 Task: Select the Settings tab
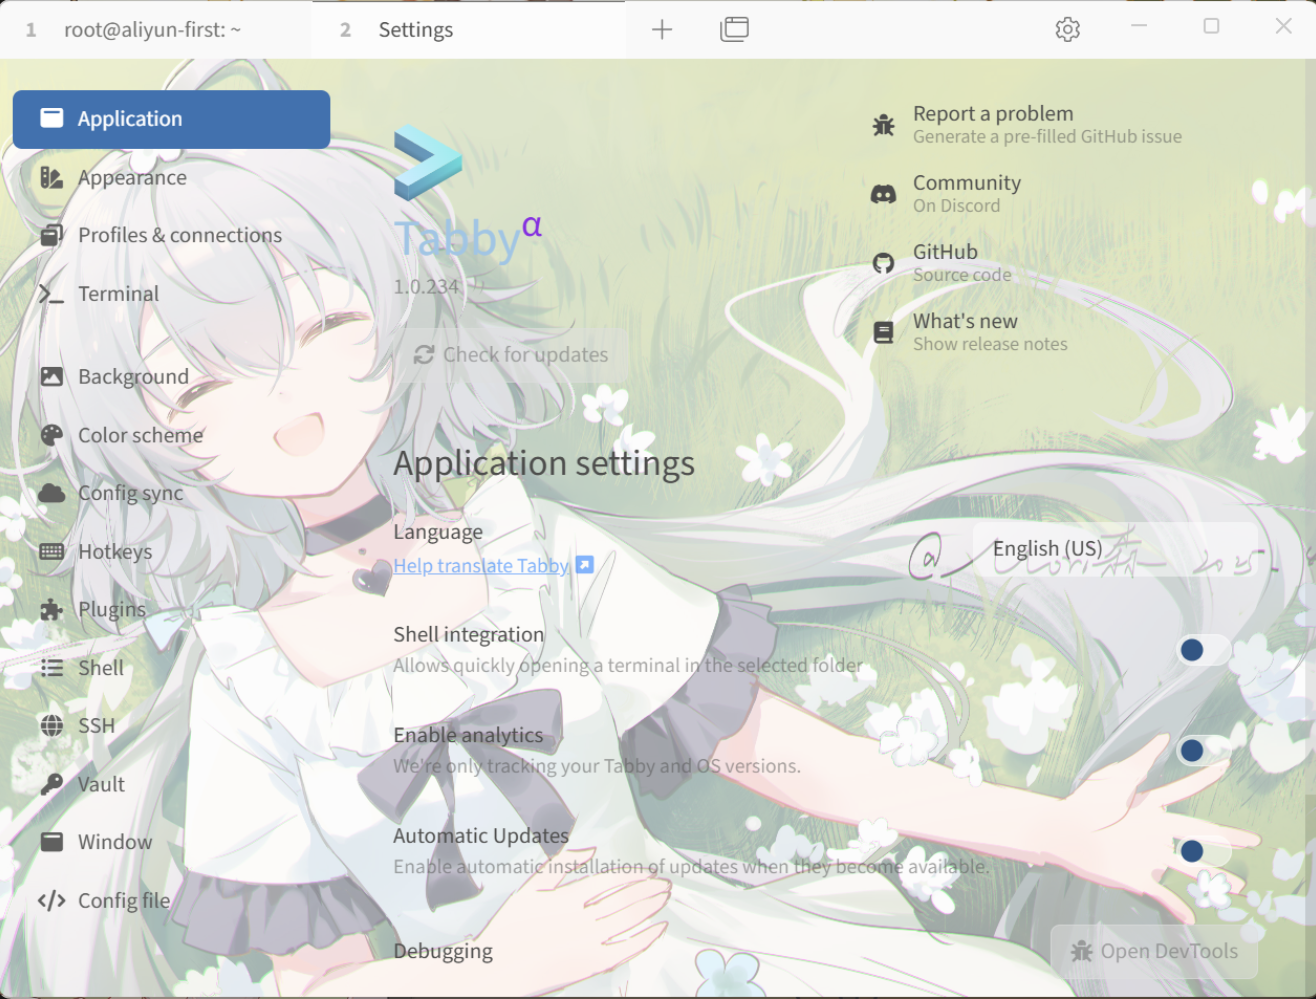pyautogui.click(x=468, y=30)
